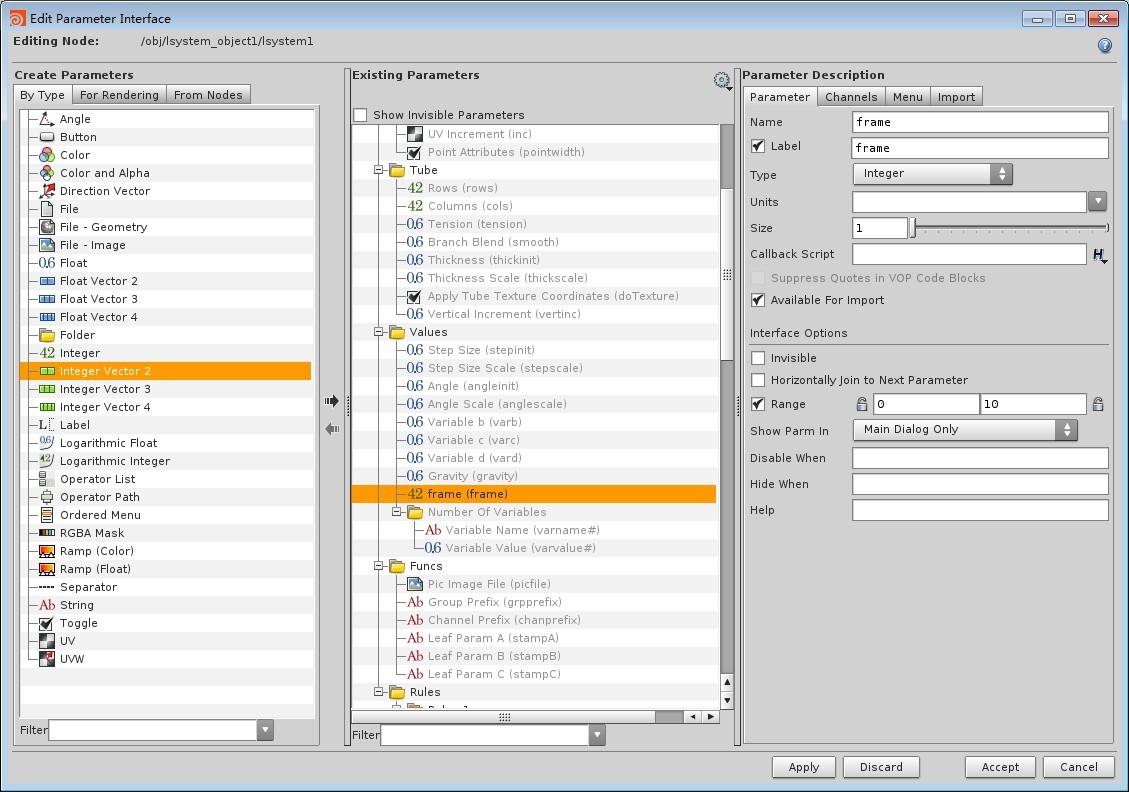
Task: Select the Integer Vector 3 icon
Action: pos(47,389)
